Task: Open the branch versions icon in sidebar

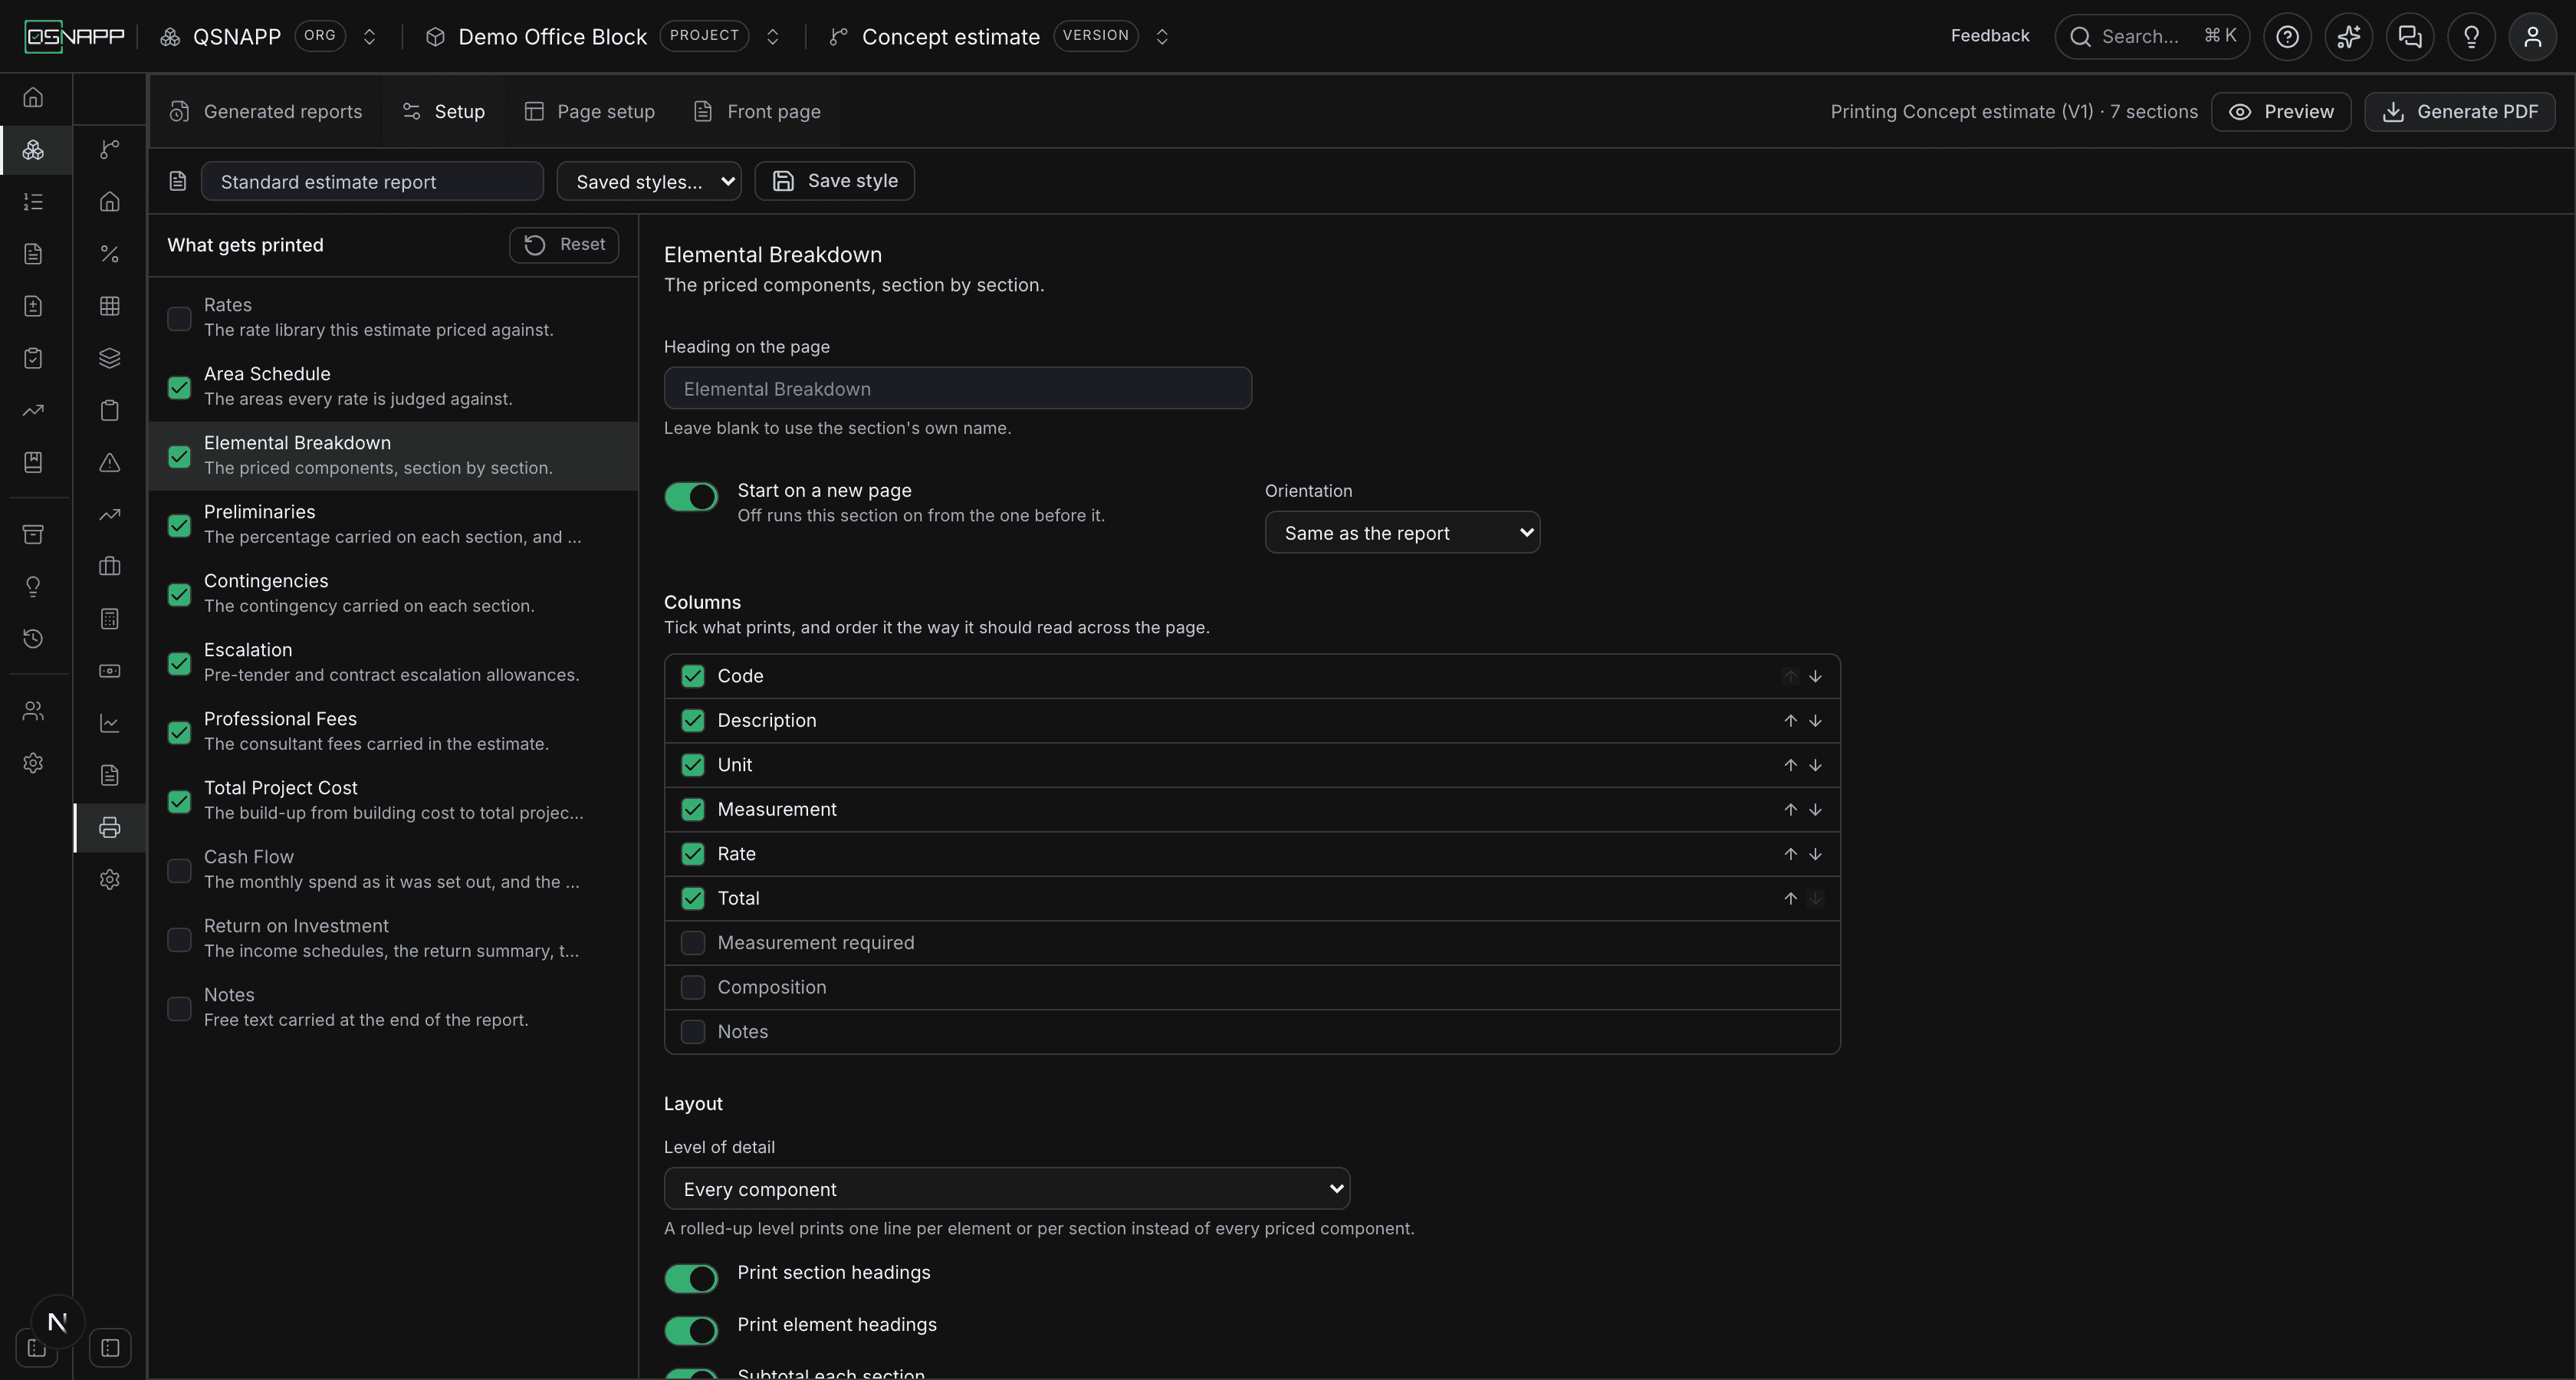Action: tap(110, 149)
